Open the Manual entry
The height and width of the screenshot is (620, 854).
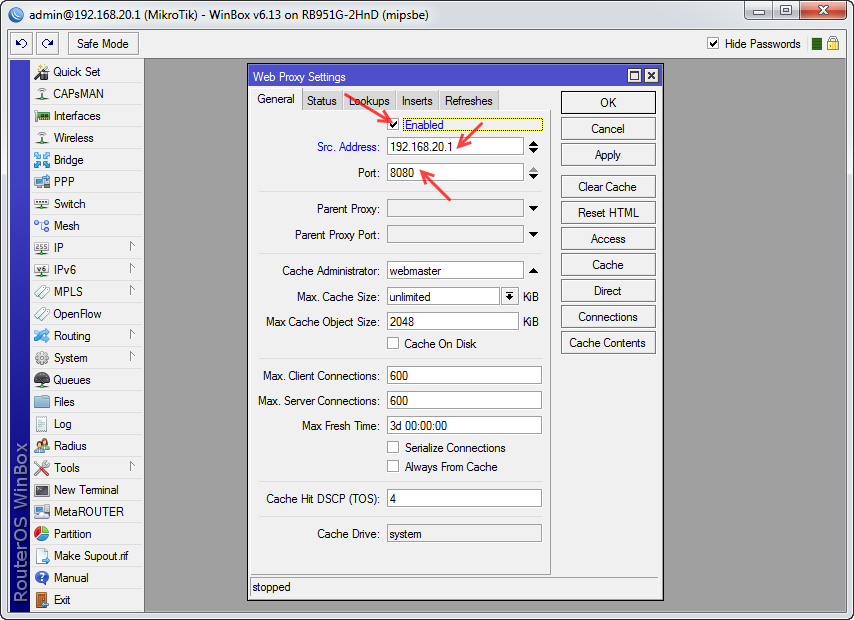tap(87, 578)
